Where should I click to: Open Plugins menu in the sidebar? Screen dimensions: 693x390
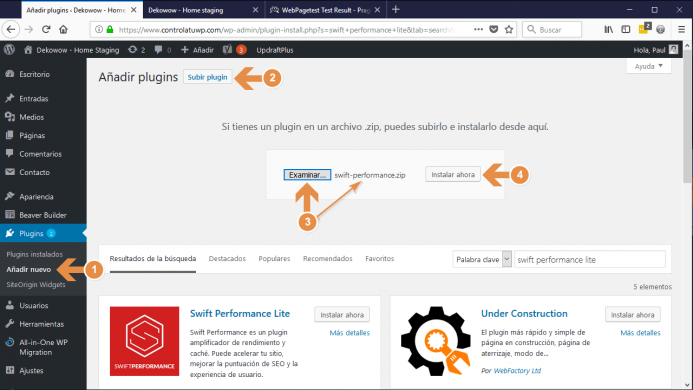[43, 233]
